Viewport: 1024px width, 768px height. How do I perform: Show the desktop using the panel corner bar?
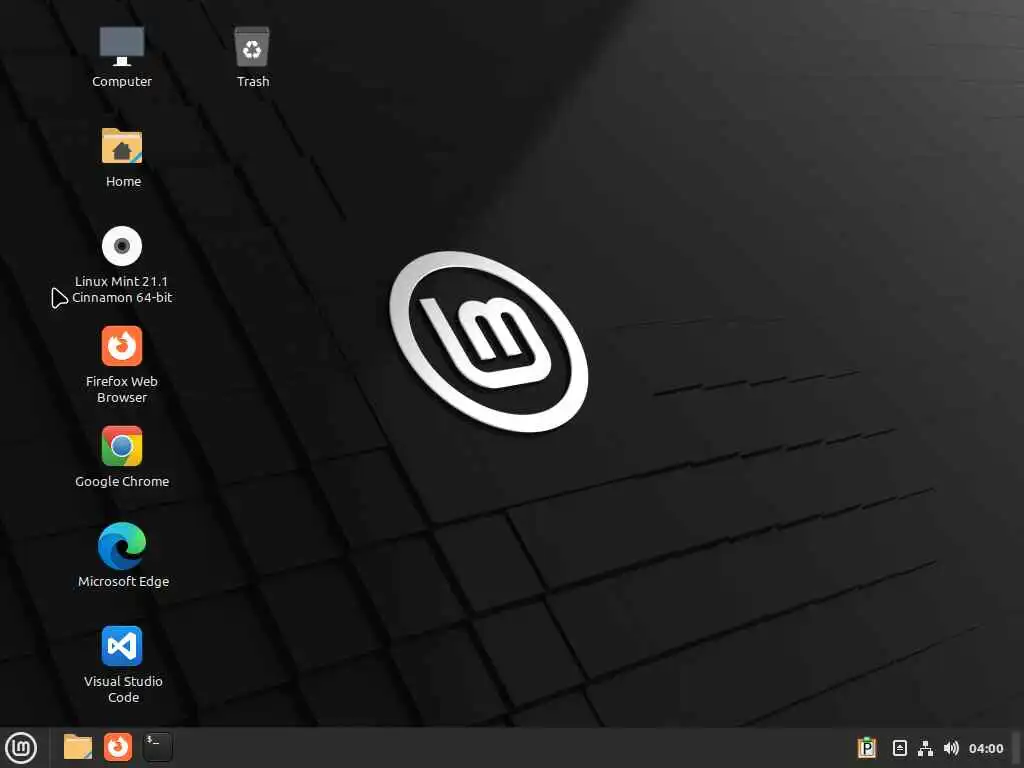tap(1016, 748)
